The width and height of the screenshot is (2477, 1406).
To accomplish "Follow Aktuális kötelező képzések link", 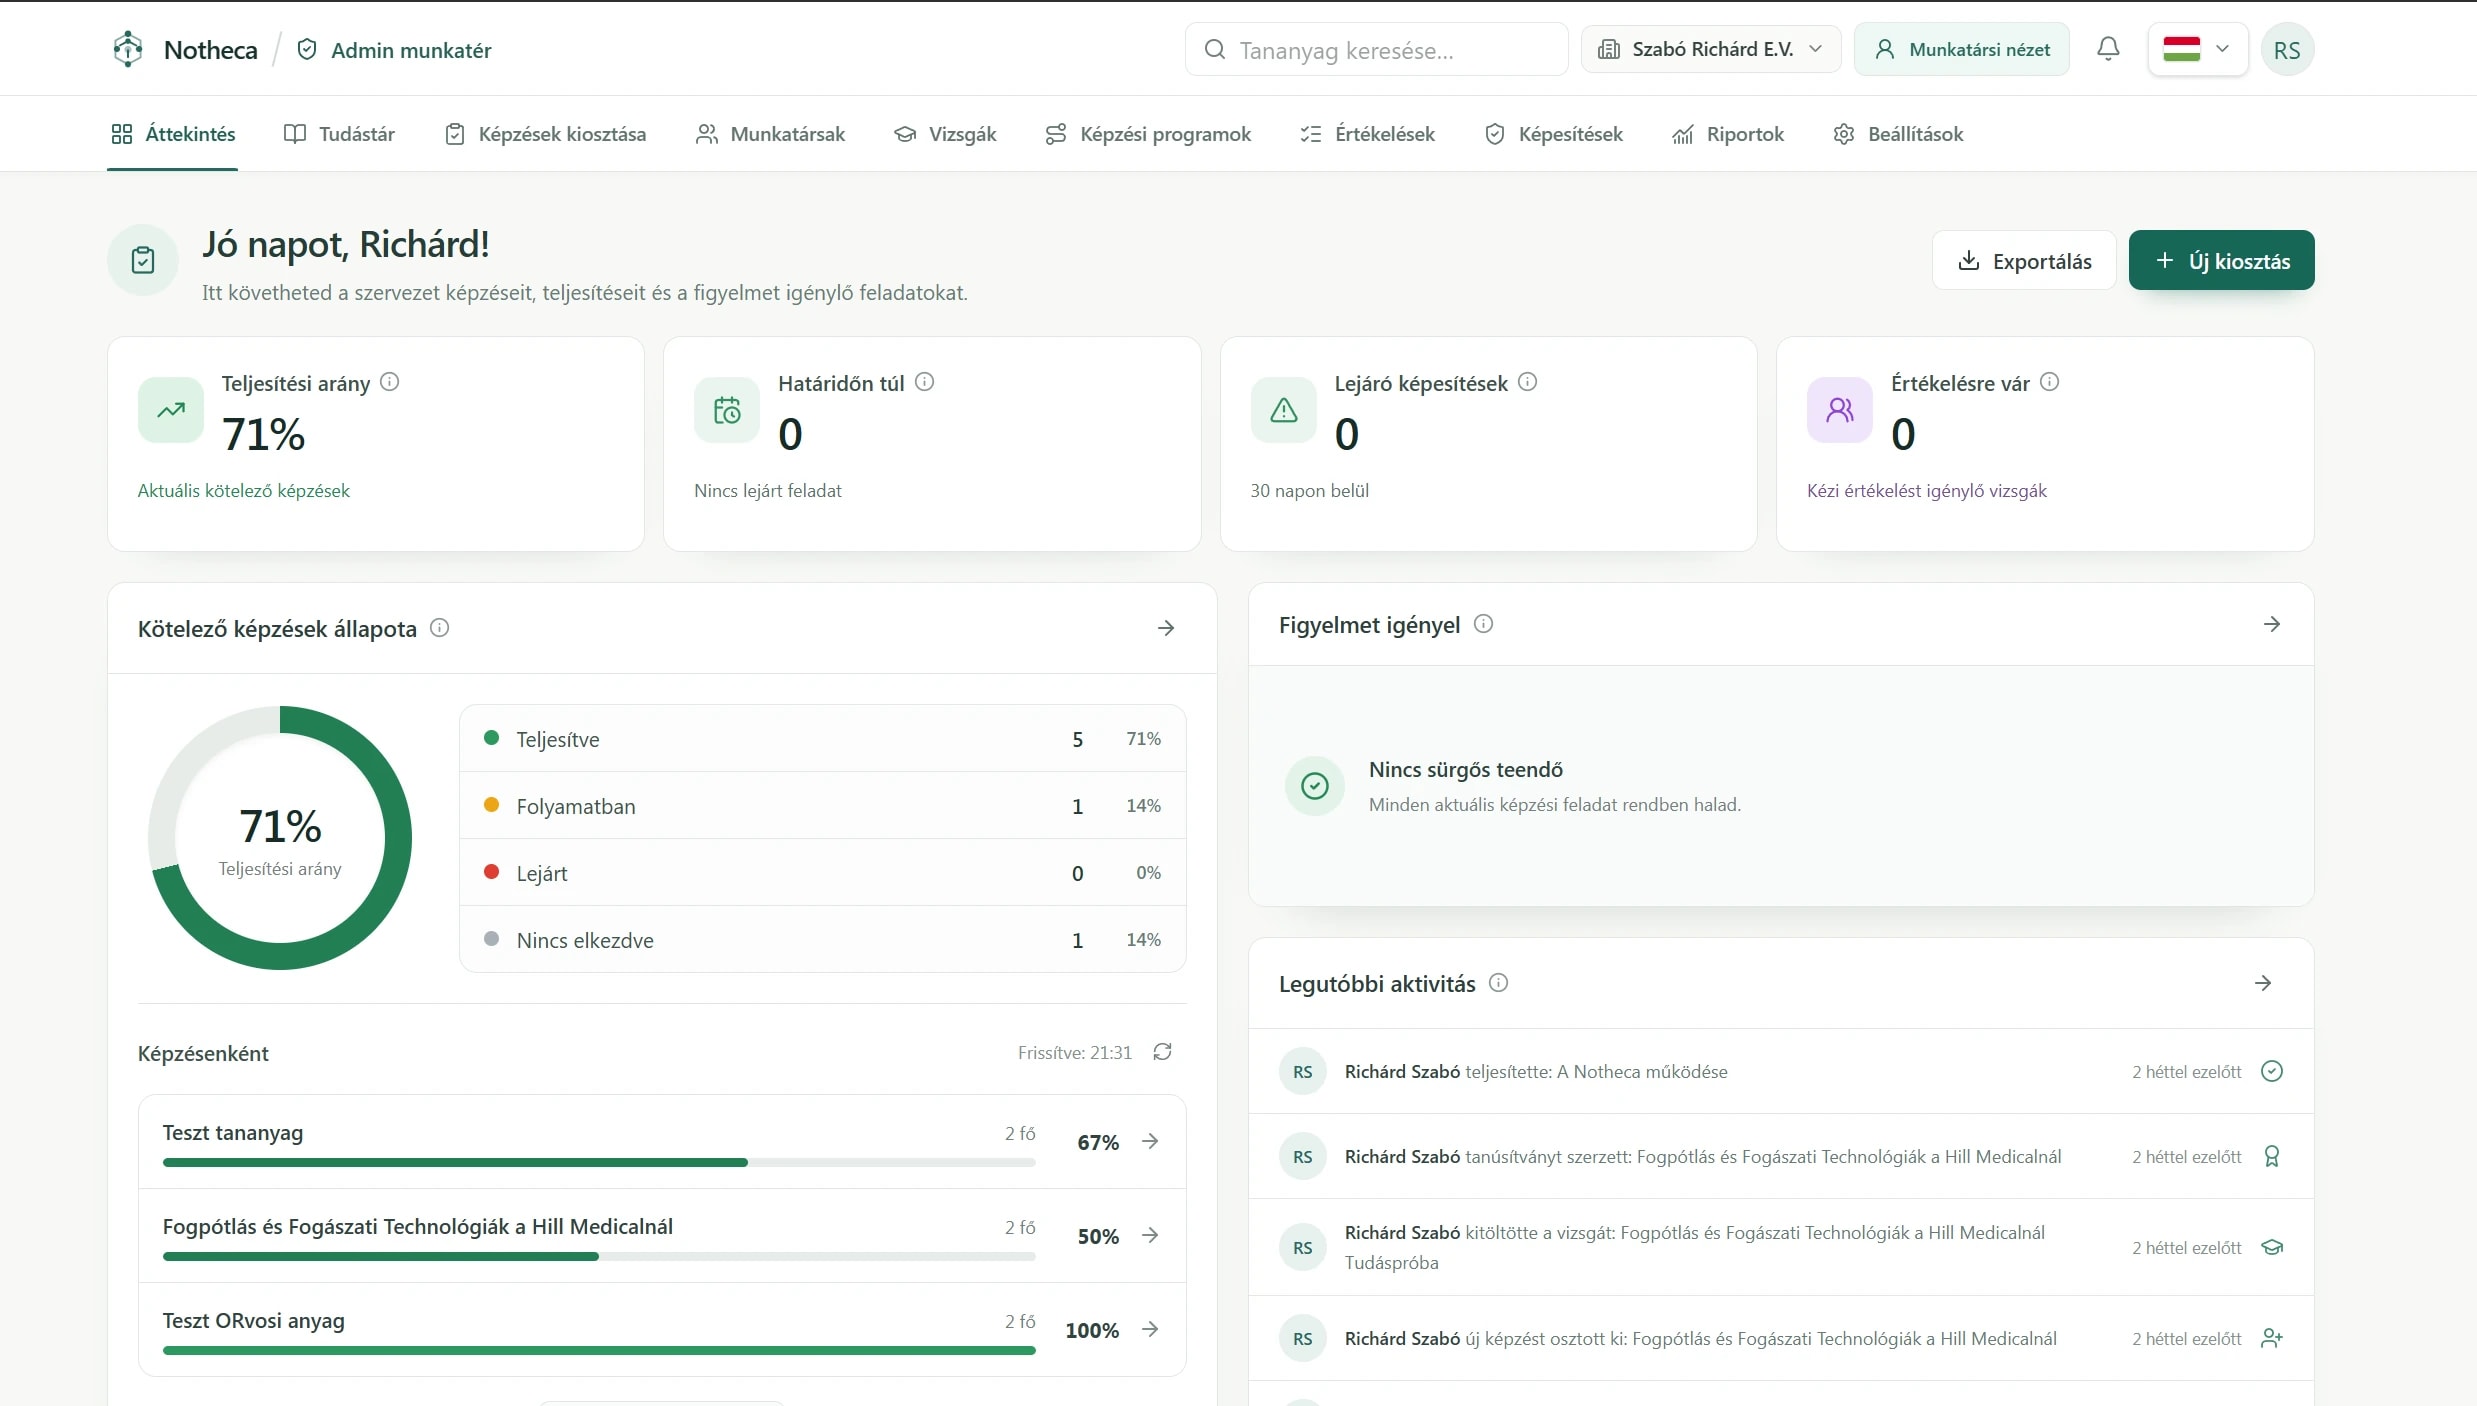I will pyautogui.click(x=244, y=491).
